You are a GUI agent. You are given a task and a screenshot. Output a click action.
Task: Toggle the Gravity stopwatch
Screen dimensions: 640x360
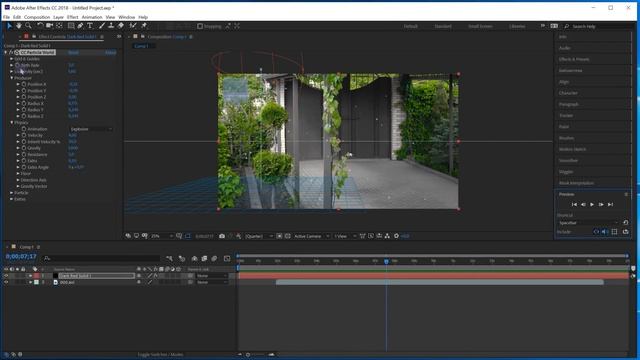pyautogui.click(x=24, y=148)
